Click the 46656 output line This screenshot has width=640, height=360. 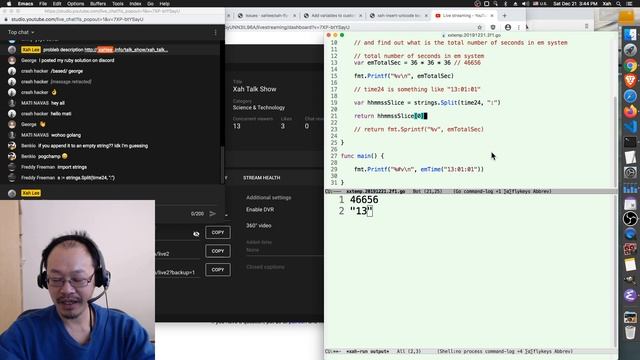coord(364,200)
